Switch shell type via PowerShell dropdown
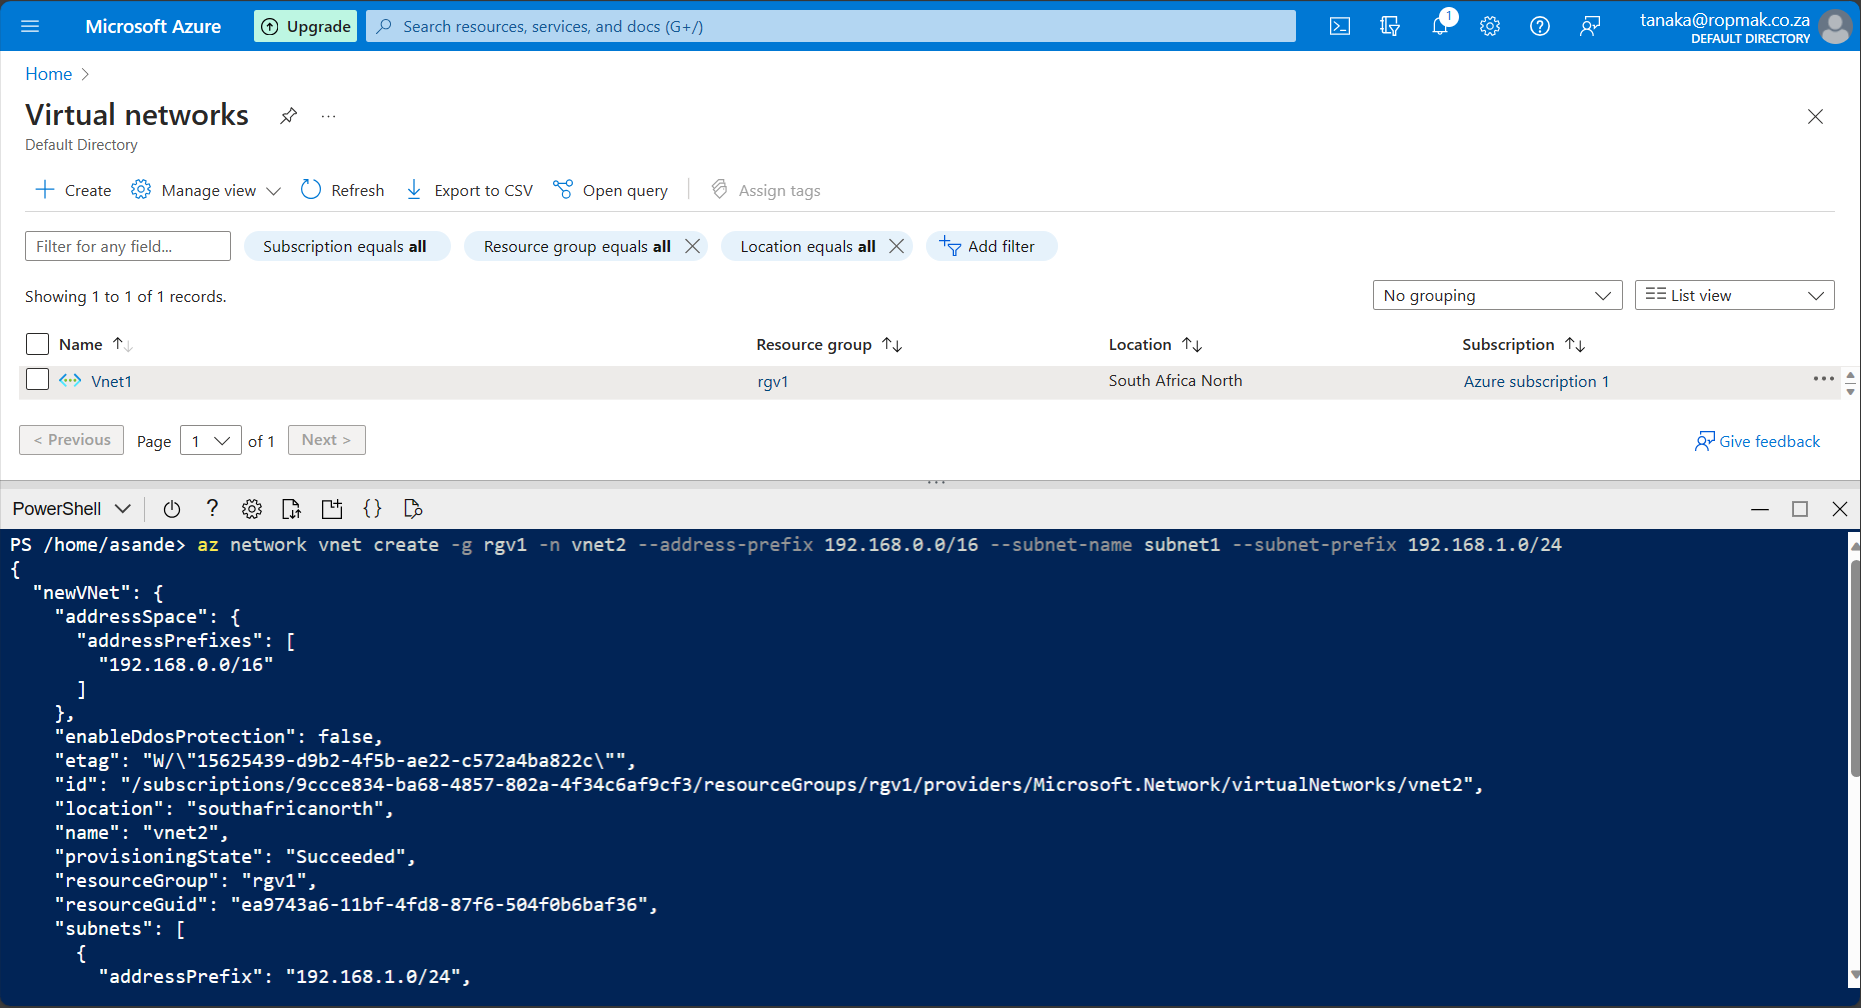This screenshot has width=1861, height=1008. (x=72, y=508)
